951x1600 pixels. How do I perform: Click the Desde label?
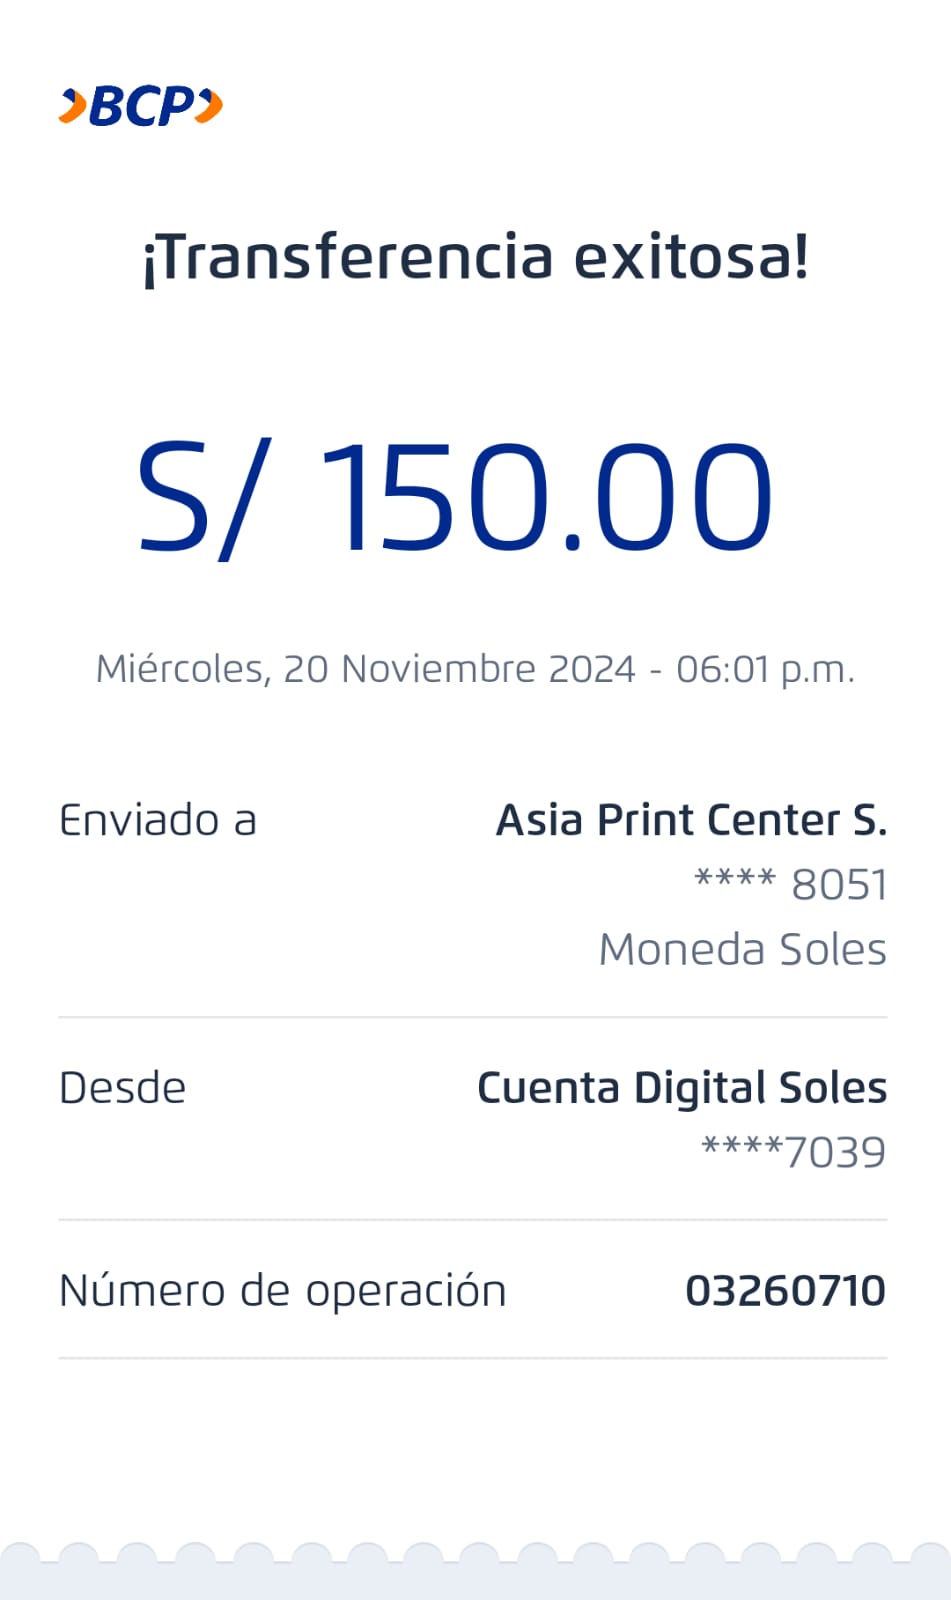point(122,1088)
